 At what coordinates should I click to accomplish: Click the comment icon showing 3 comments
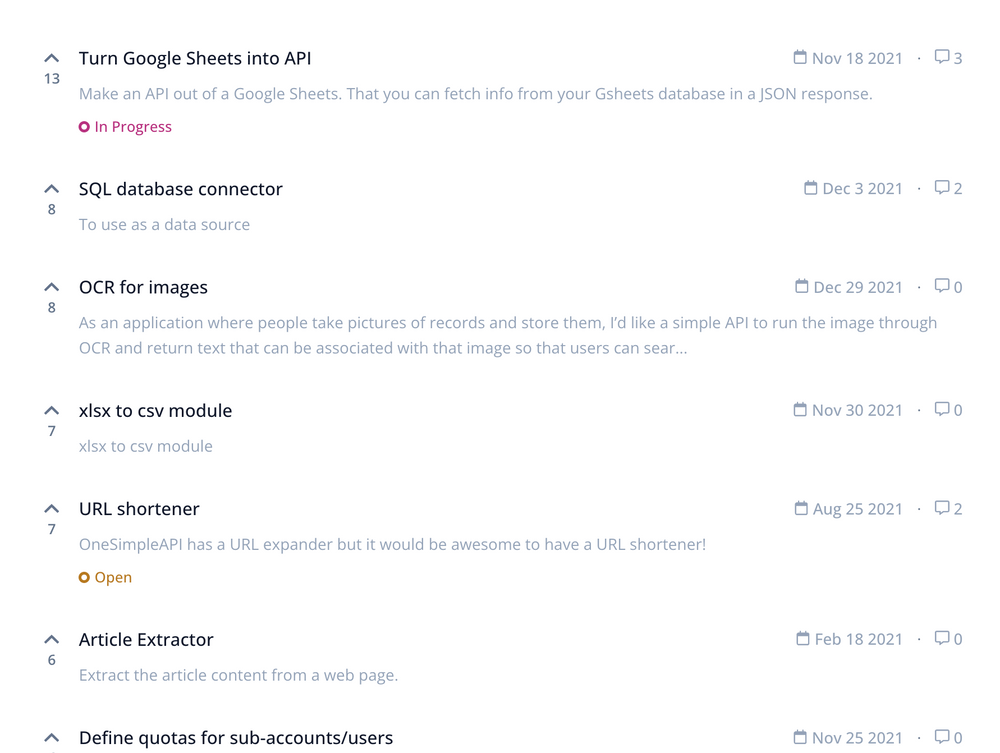click(x=941, y=57)
